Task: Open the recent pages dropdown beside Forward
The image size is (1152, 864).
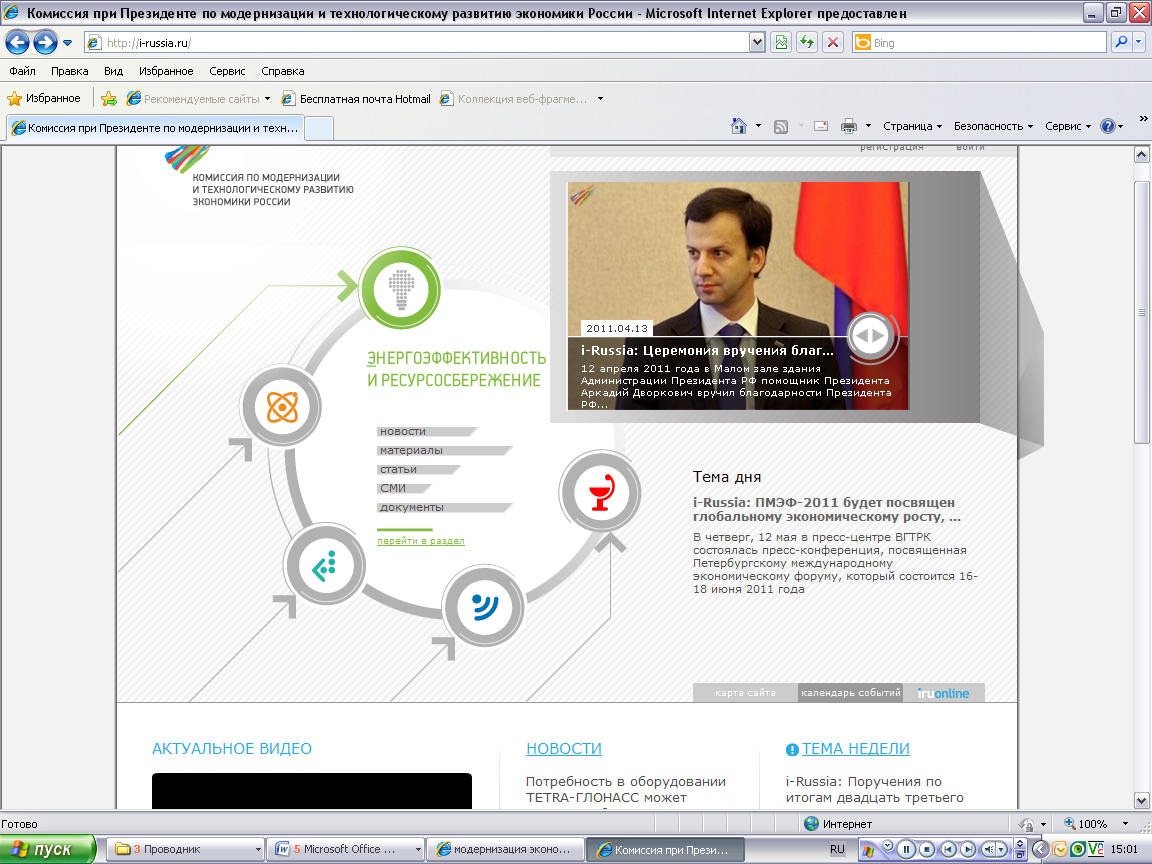Action: (68, 43)
